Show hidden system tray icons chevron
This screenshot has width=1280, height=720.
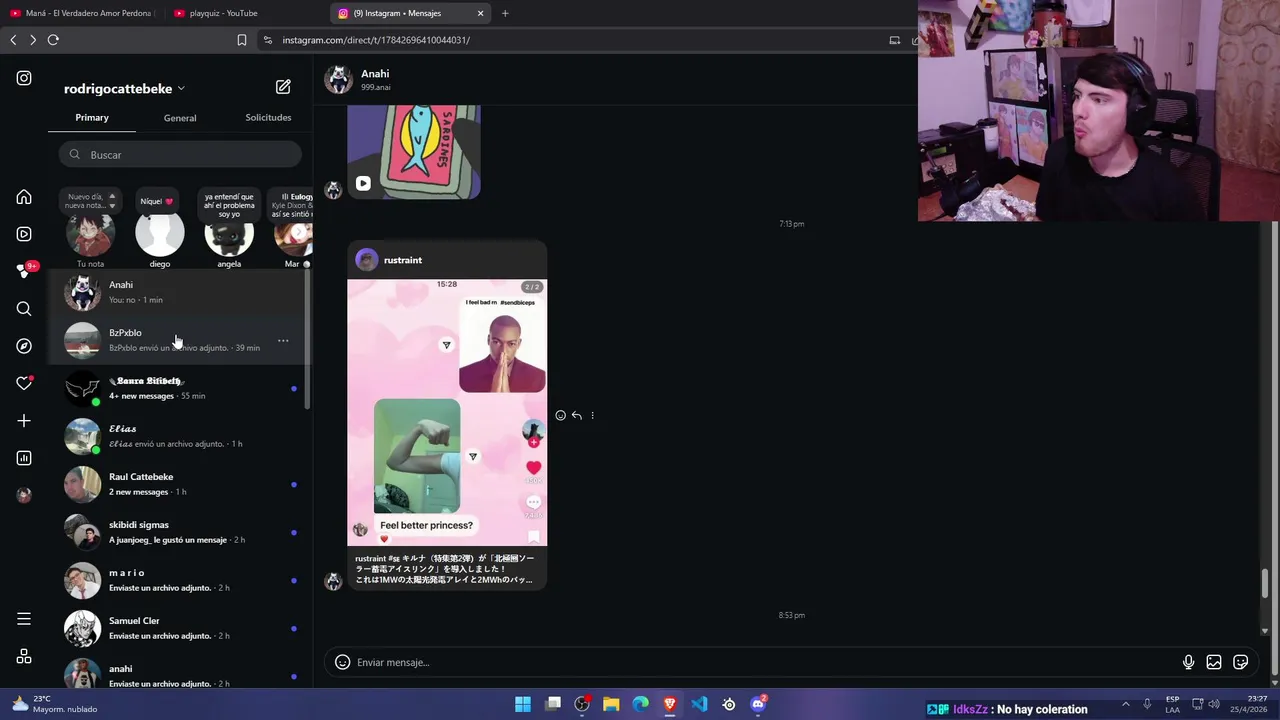1125,704
